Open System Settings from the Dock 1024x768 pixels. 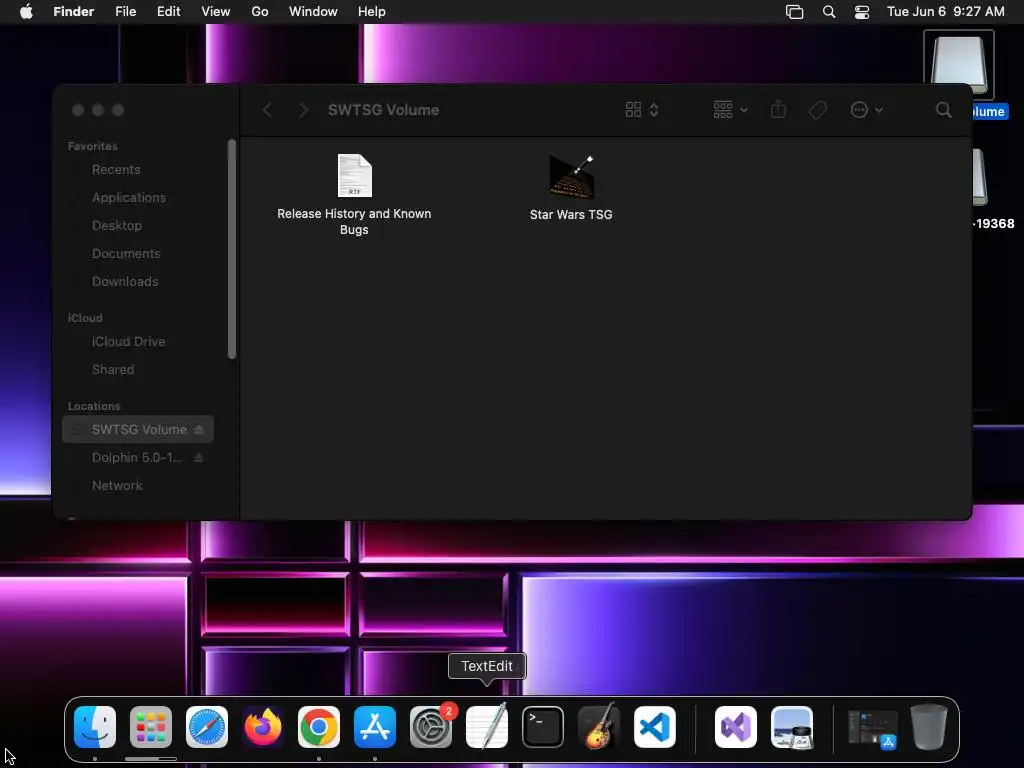click(x=431, y=727)
